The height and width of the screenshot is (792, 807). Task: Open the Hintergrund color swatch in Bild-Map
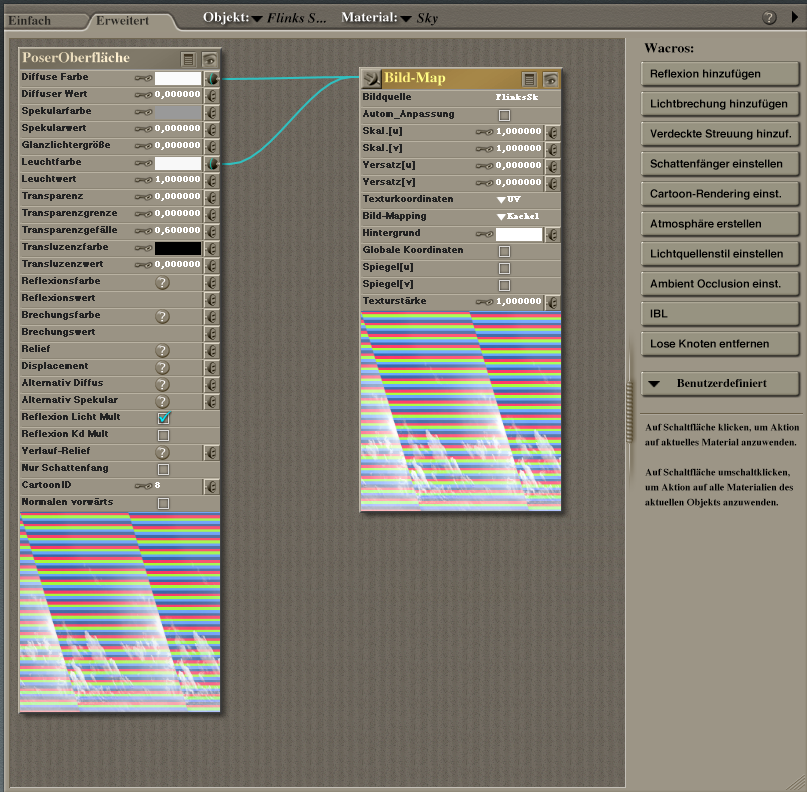519,234
